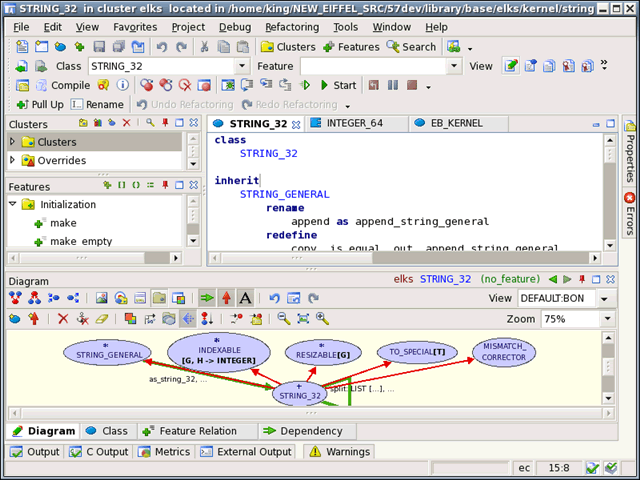Collapse the Initialization feature group
This screenshot has width=640, height=480.
click(13, 204)
